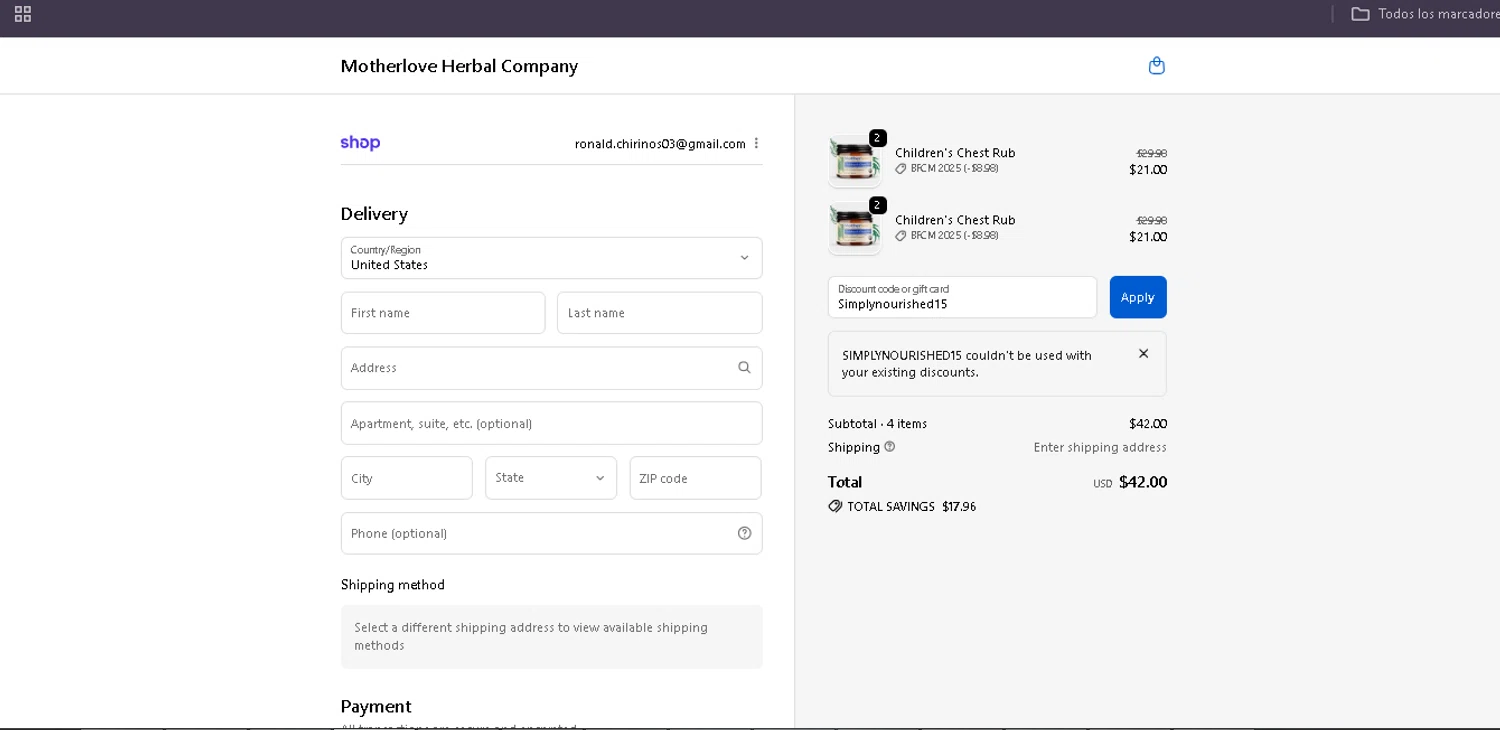Click the address search magnifier icon

click(744, 368)
